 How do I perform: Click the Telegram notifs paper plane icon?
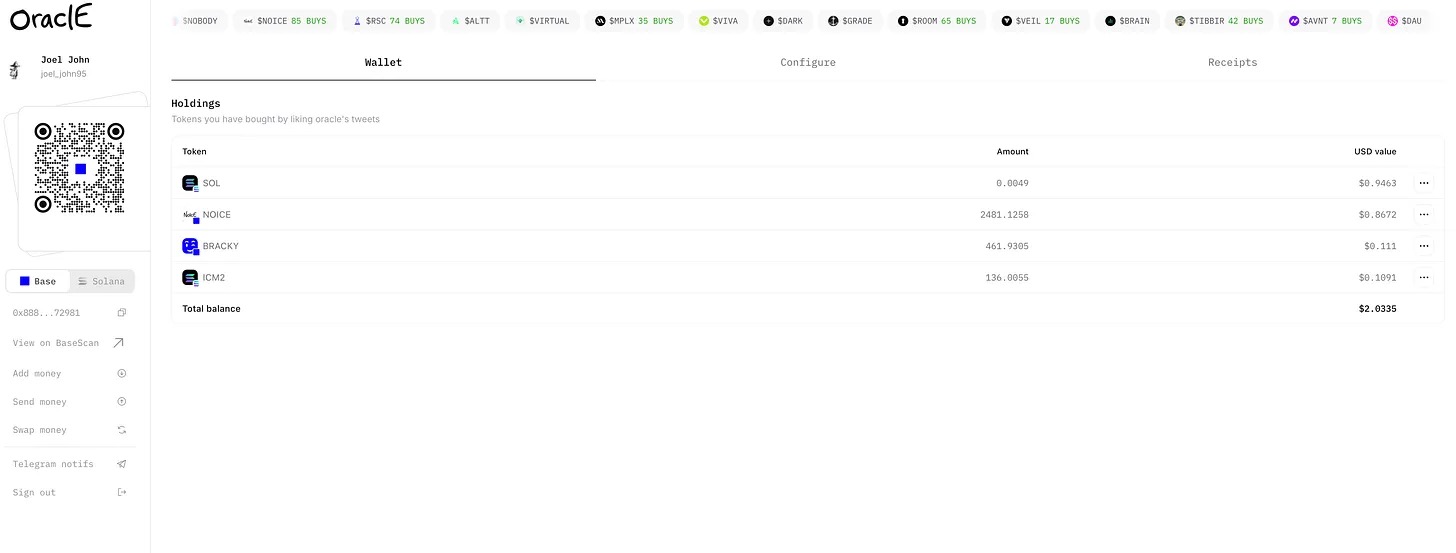point(122,464)
